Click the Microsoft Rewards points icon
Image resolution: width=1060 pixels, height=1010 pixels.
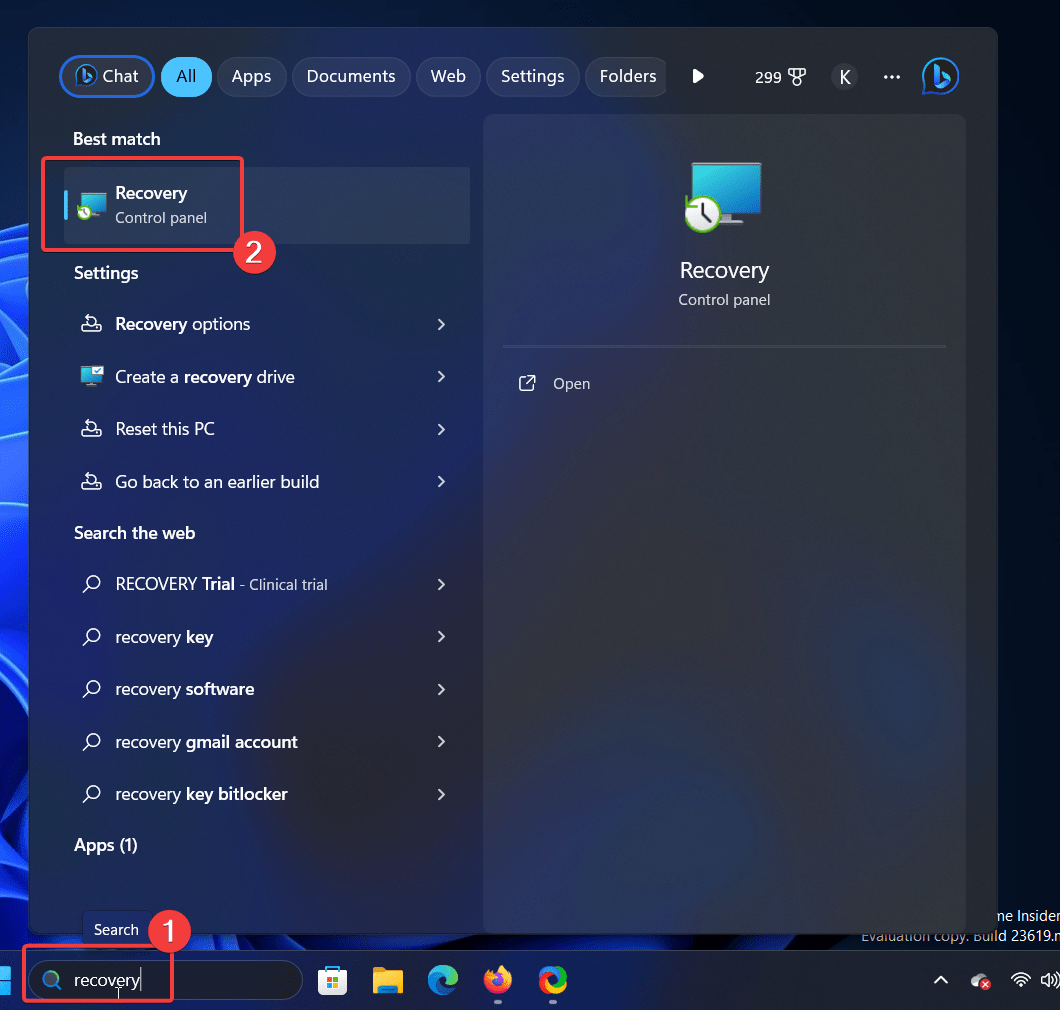point(780,77)
